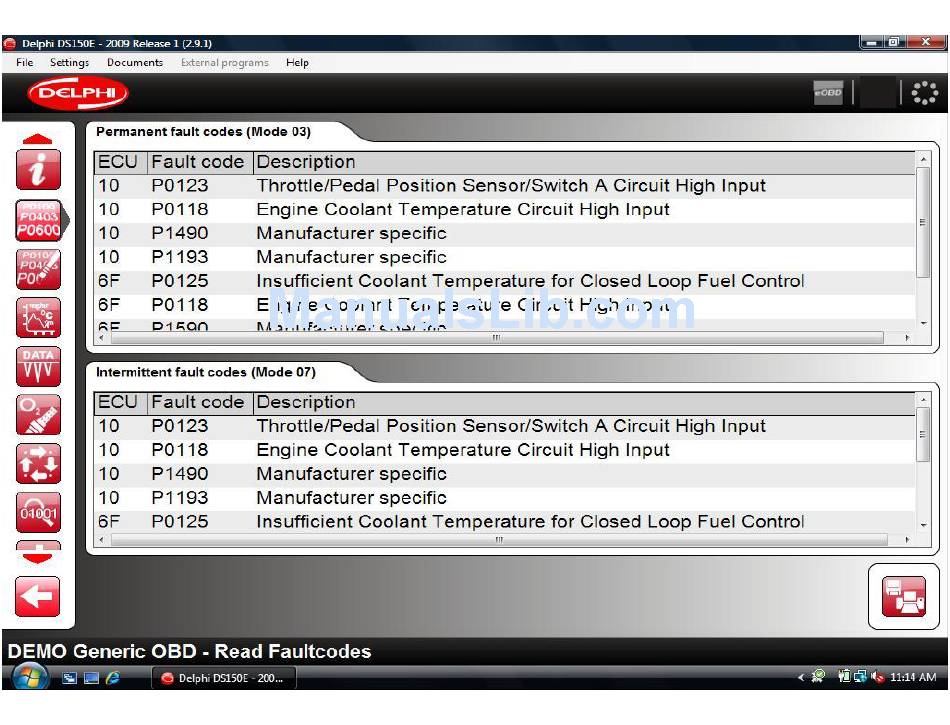Select P1193 row in Permanent fault codes
The width and height of the screenshot is (950, 725).
(x=505, y=257)
